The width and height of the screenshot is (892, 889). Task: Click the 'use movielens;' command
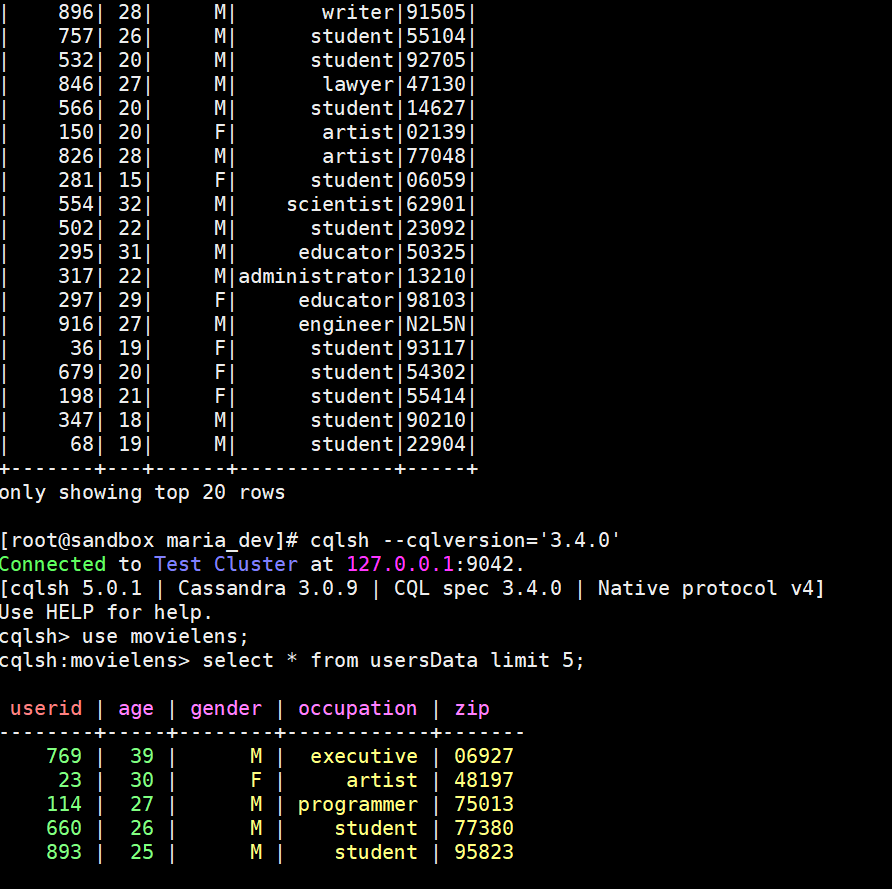pyautogui.click(x=166, y=636)
